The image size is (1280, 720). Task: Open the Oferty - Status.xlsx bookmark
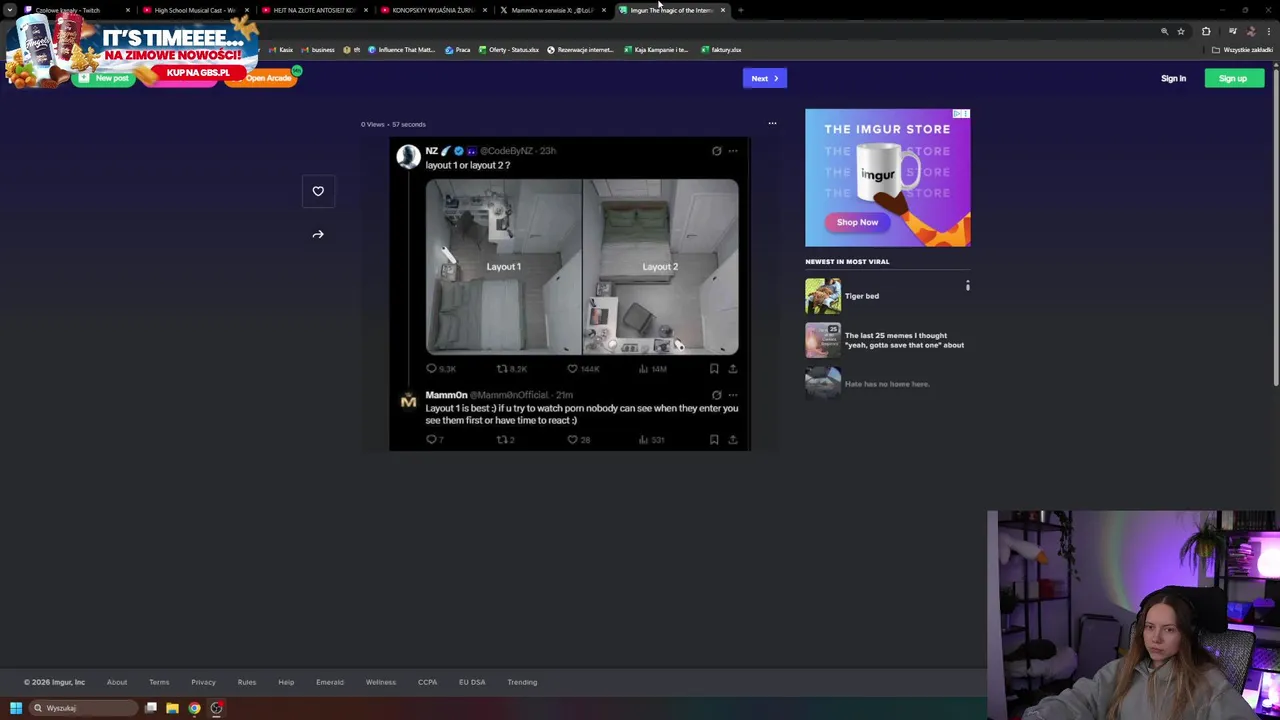pos(508,50)
